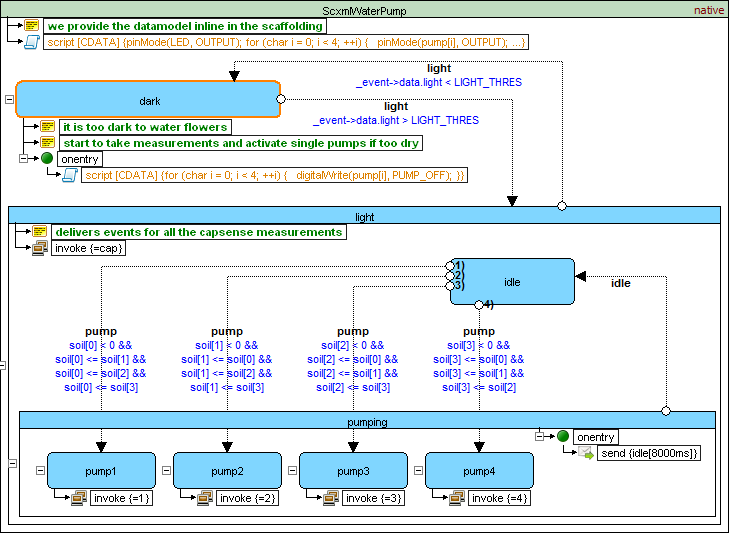Select the dark state box
731x535 pixels.
point(148,100)
